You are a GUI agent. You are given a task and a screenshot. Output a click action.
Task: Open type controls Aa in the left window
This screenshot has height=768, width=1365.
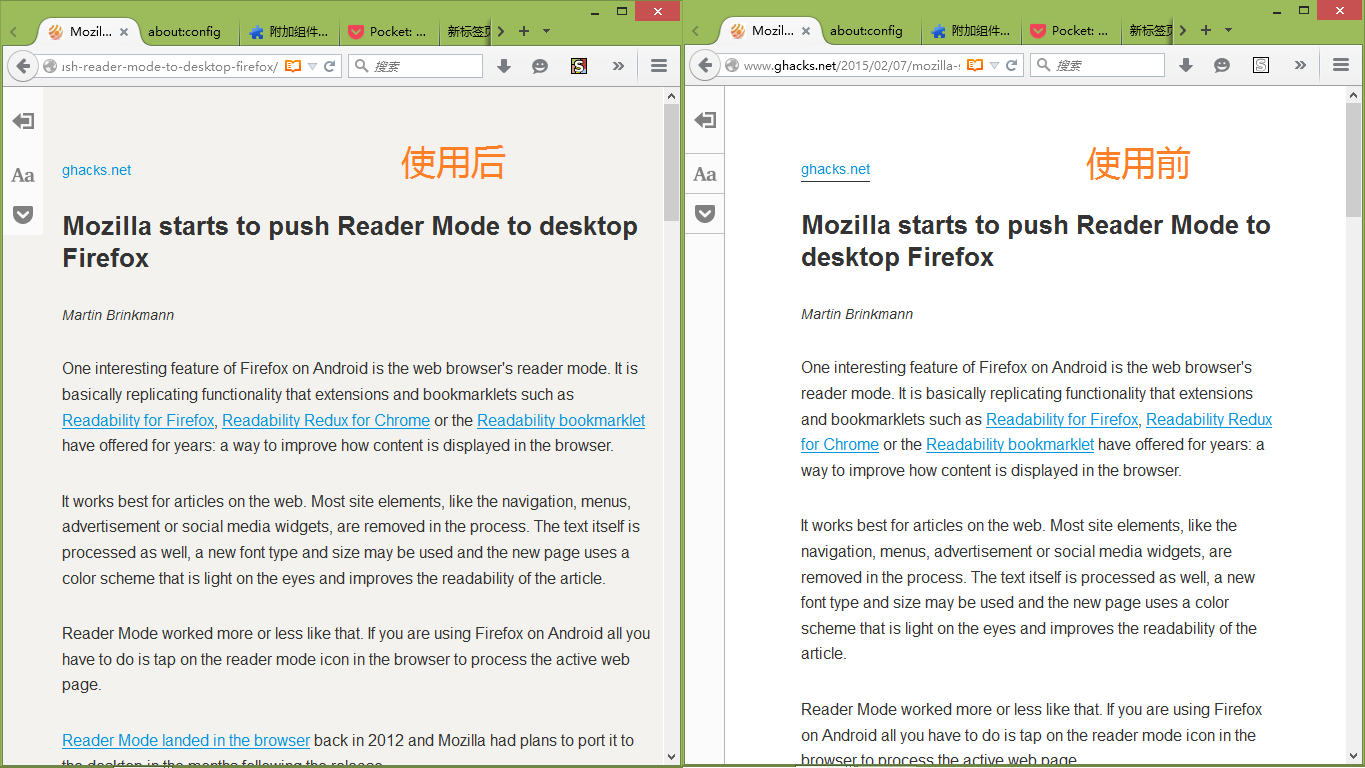pyautogui.click(x=23, y=175)
